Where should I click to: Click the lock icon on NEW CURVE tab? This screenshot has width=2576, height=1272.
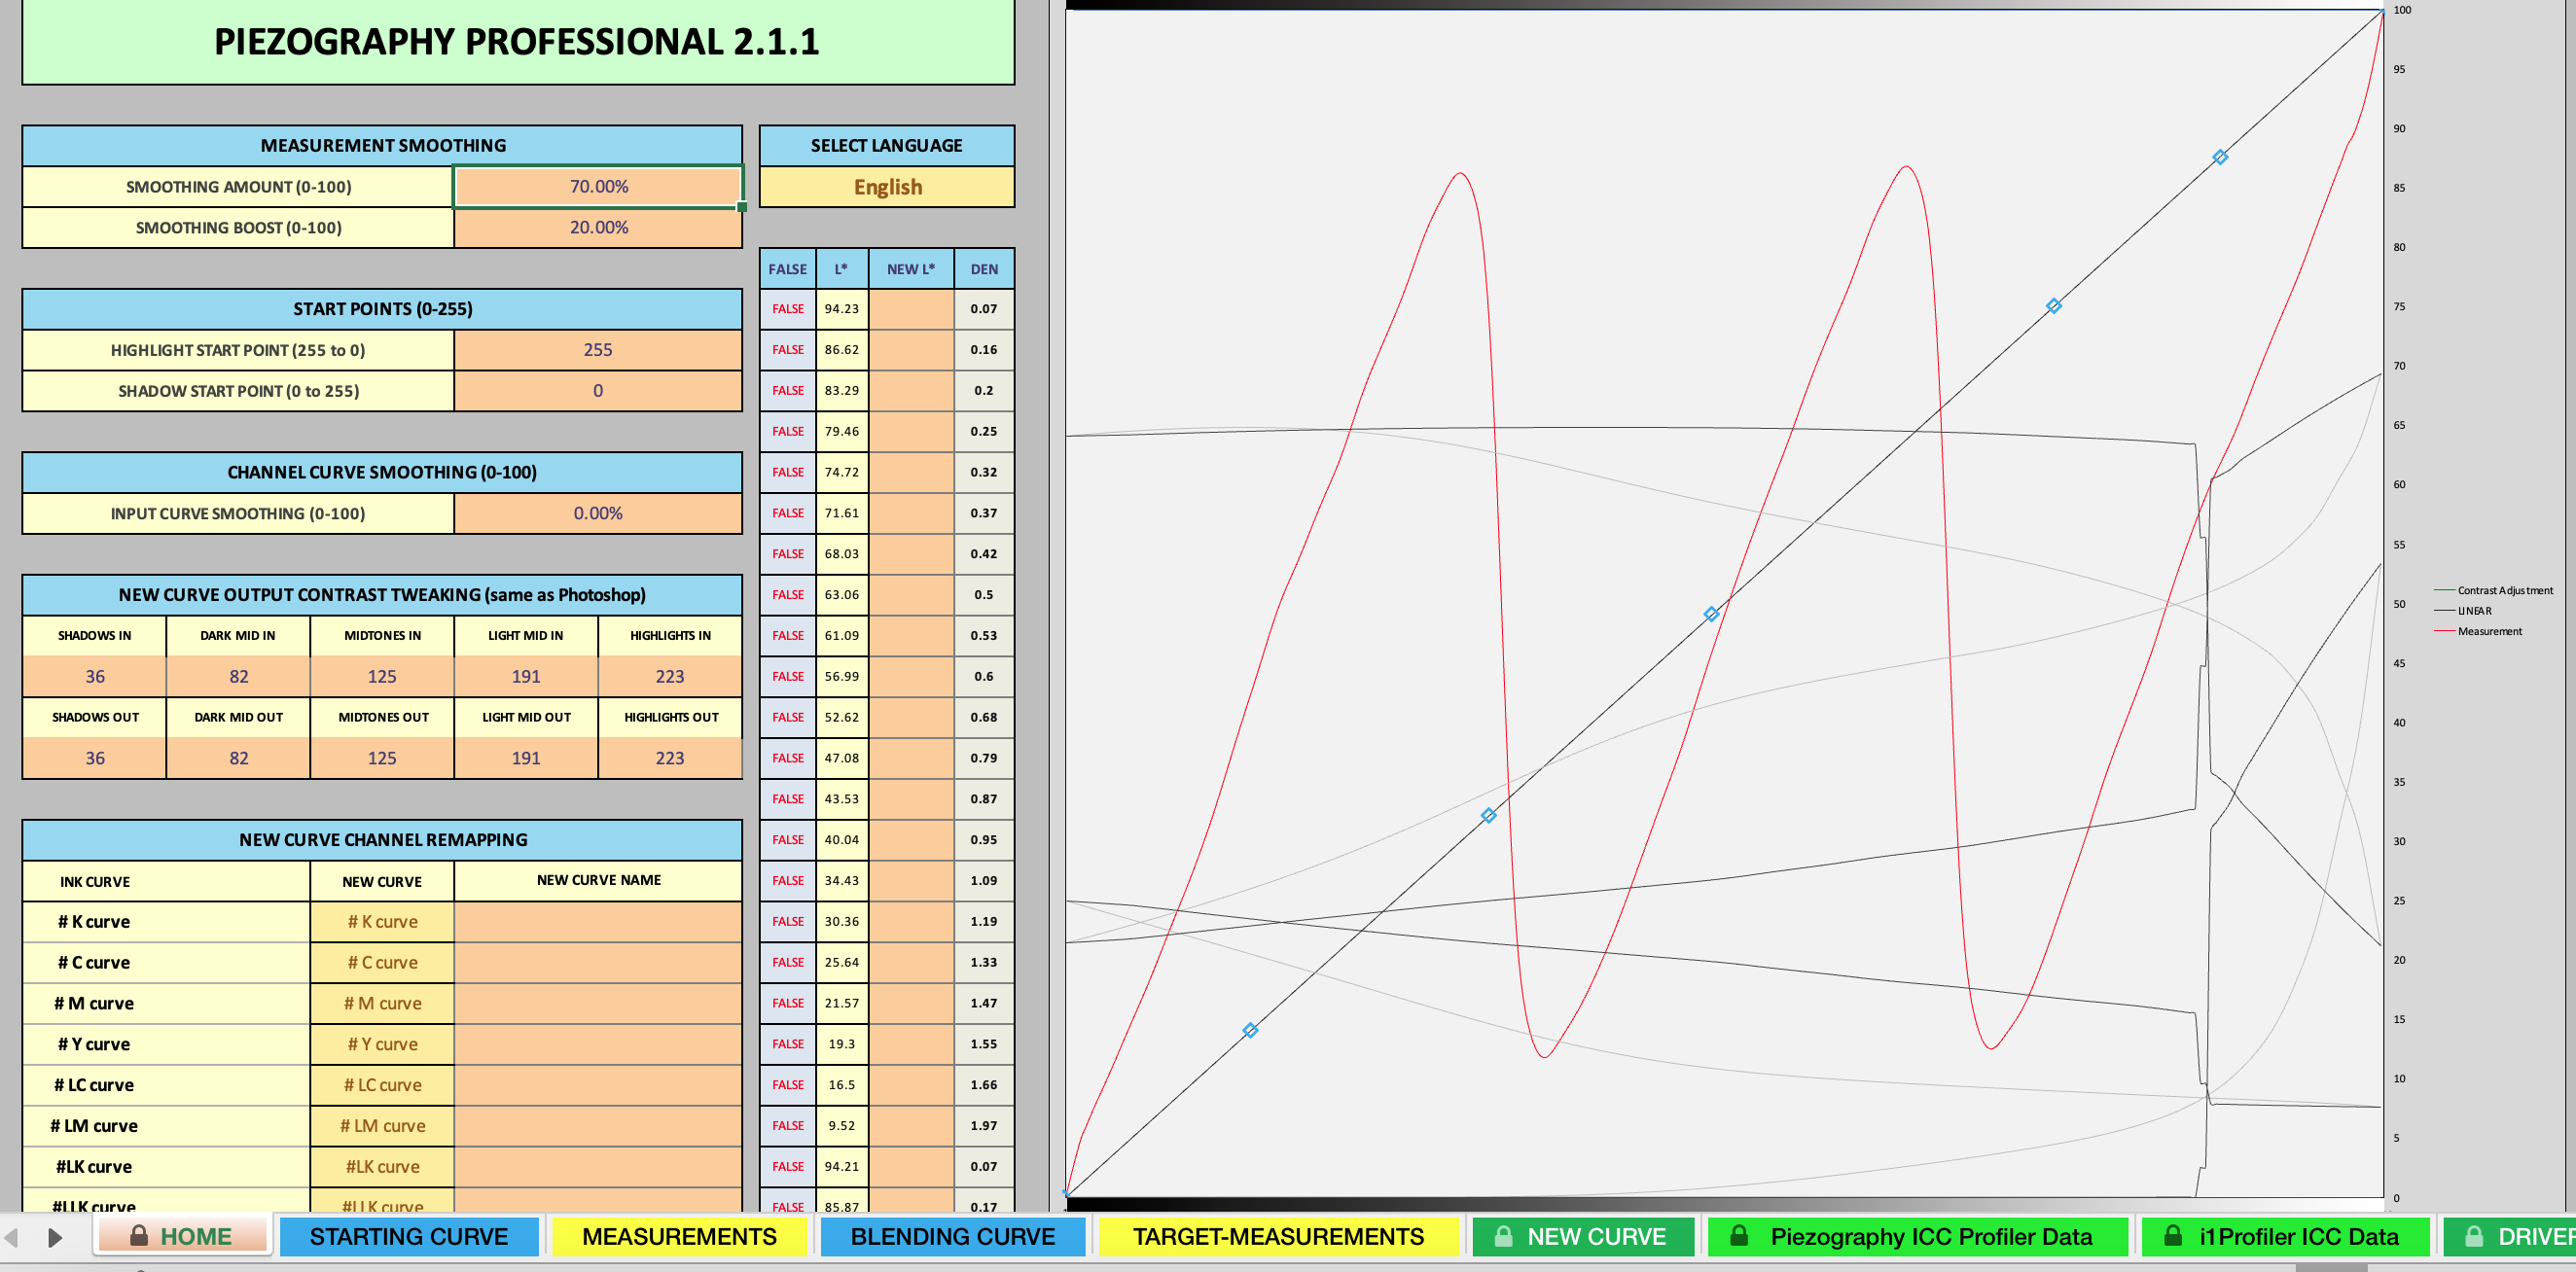click(1503, 1236)
